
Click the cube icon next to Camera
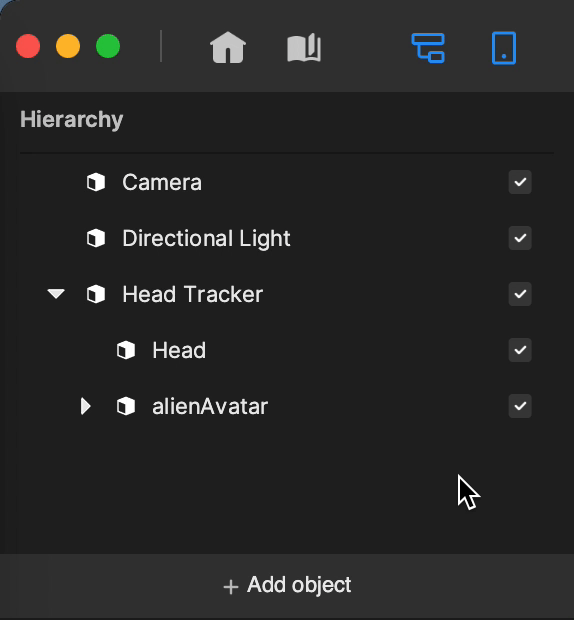(96, 182)
